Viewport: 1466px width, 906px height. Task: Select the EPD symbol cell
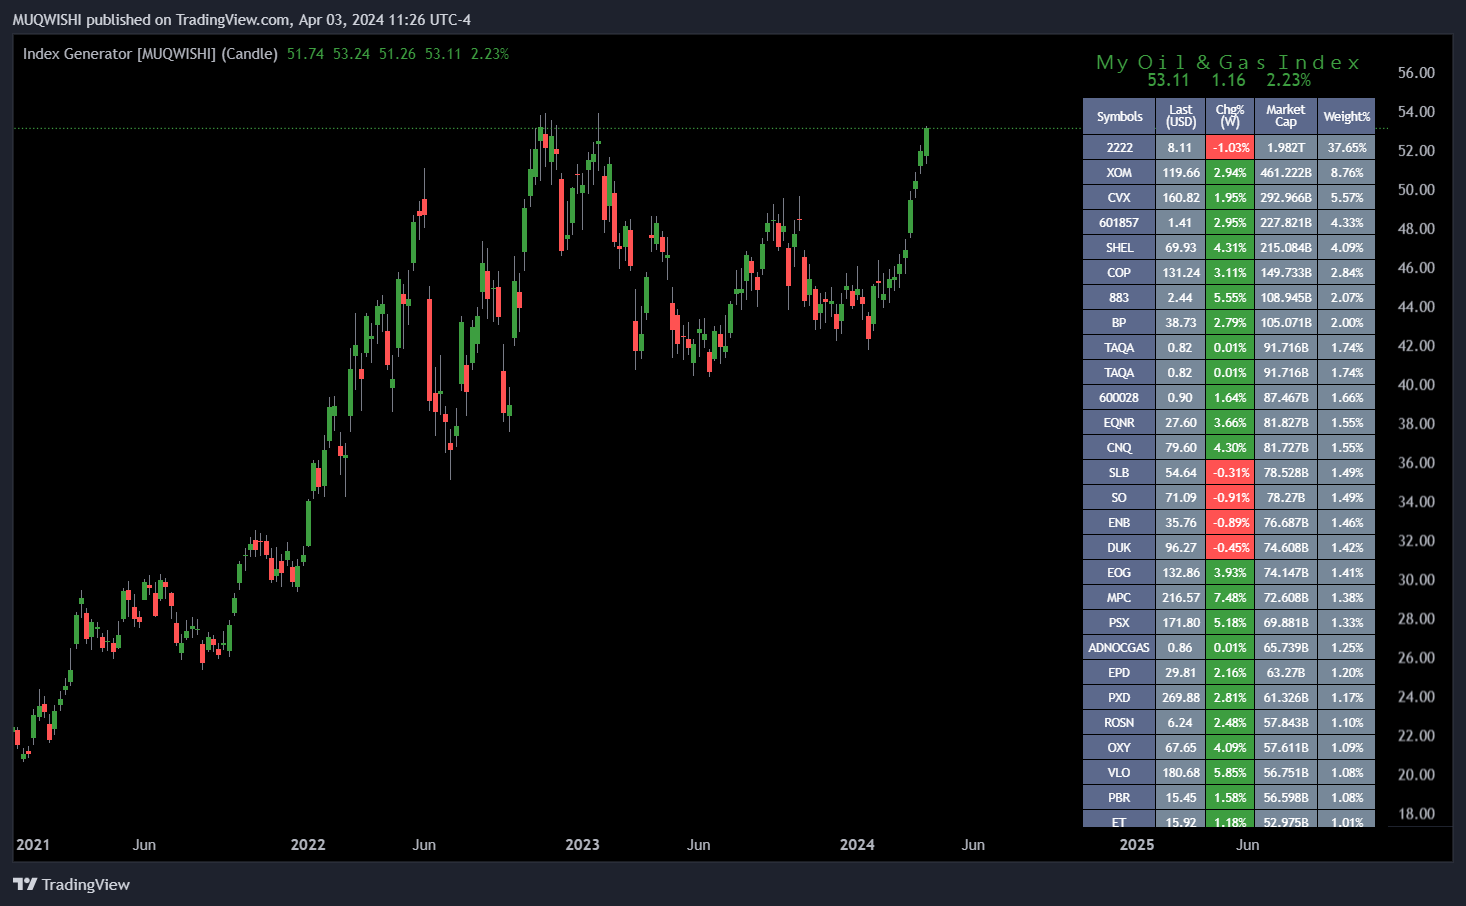[1119, 672]
